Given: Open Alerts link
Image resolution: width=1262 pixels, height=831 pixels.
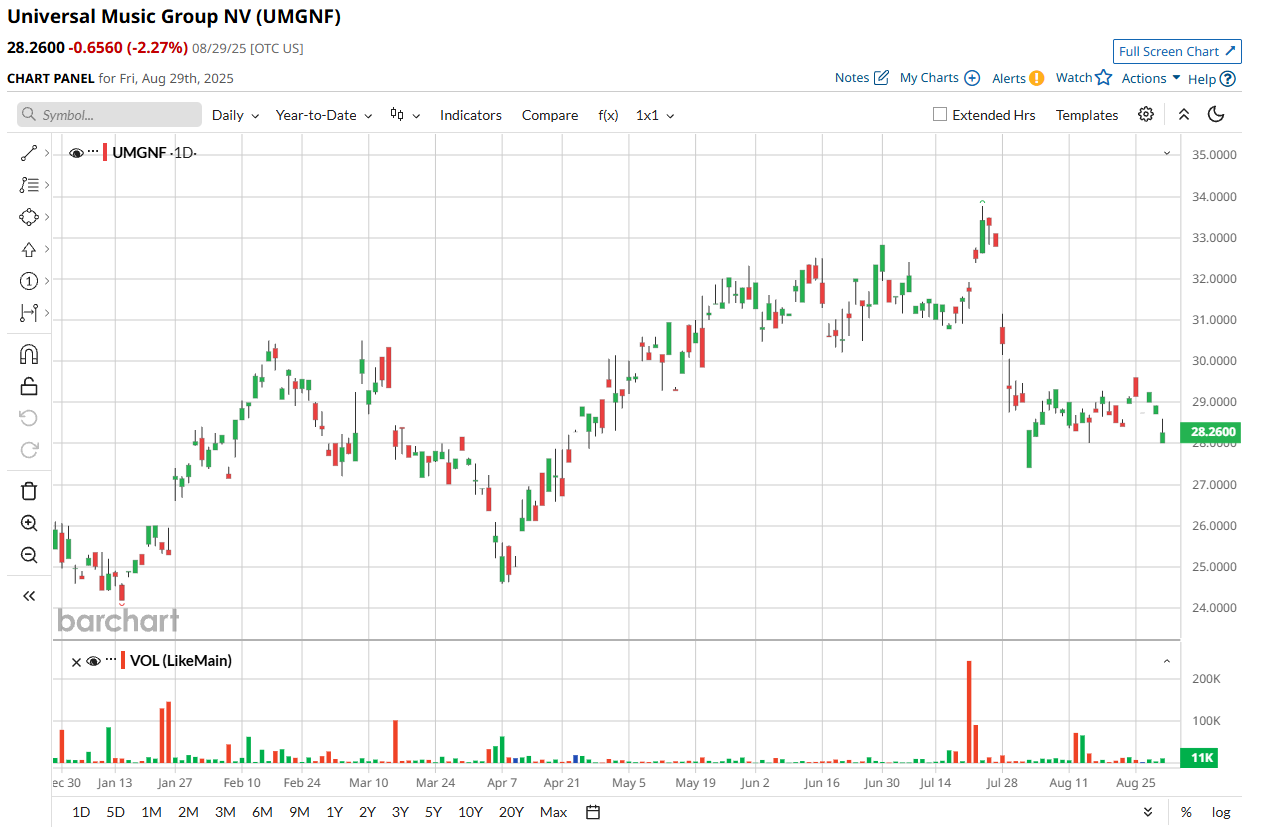Looking at the screenshot, I should point(1018,78).
